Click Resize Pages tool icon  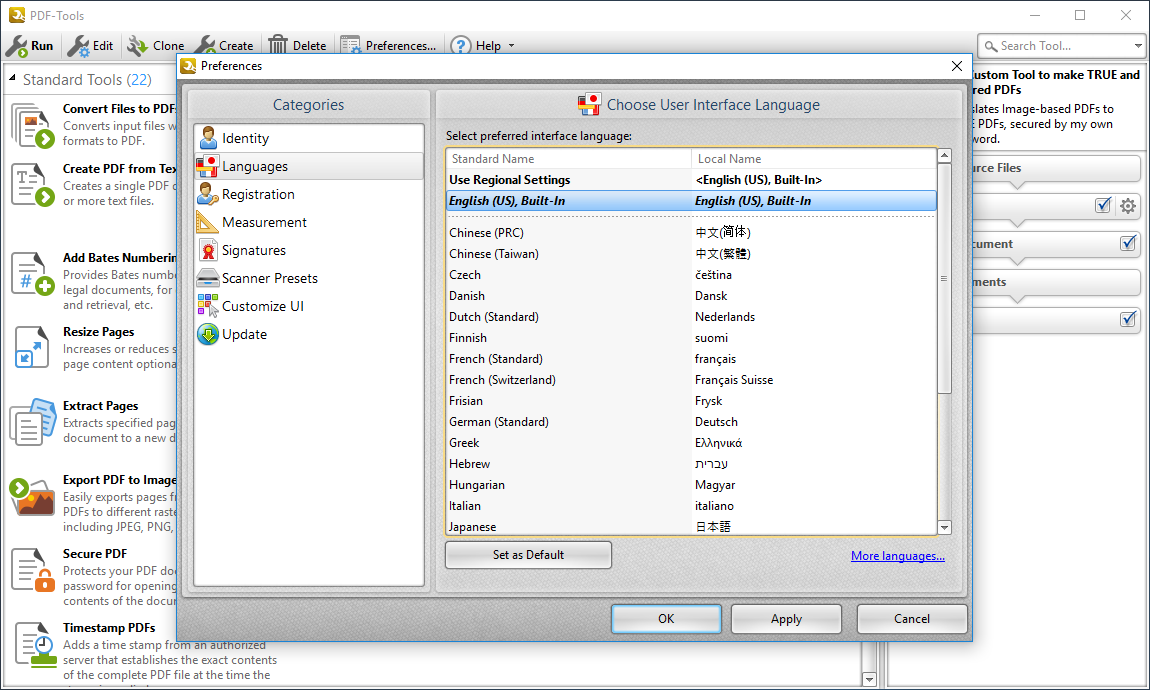32,348
